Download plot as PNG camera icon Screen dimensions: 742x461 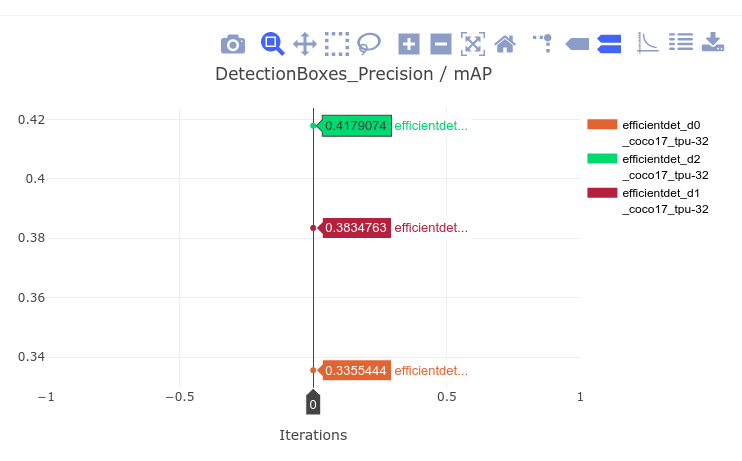[x=233, y=43]
